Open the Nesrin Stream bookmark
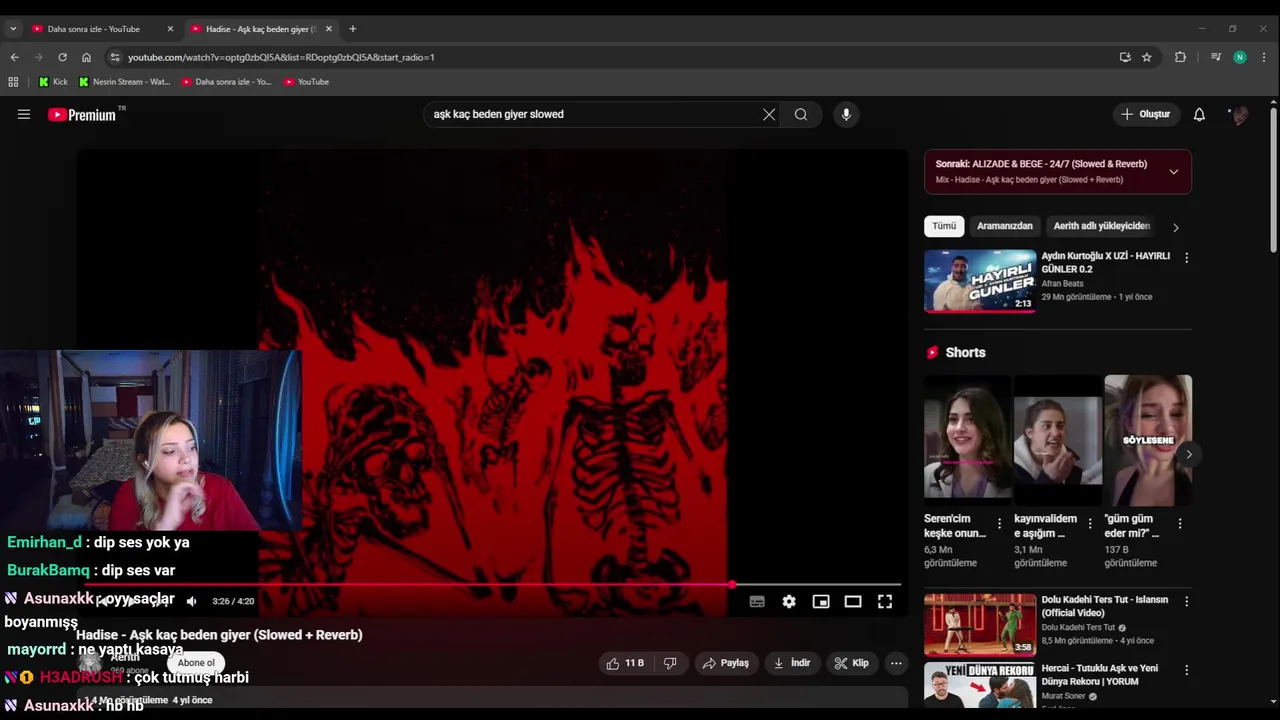The height and width of the screenshot is (720, 1280). coord(124,82)
